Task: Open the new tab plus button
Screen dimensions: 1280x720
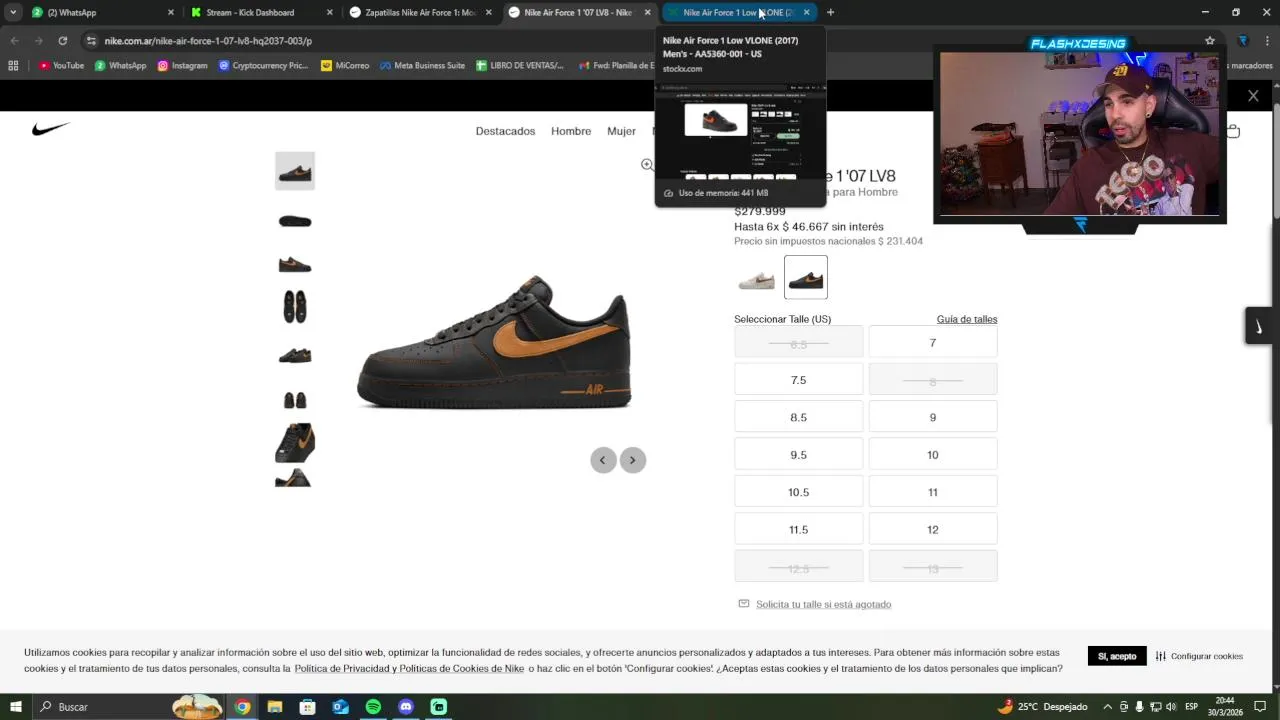Action: click(830, 12)
